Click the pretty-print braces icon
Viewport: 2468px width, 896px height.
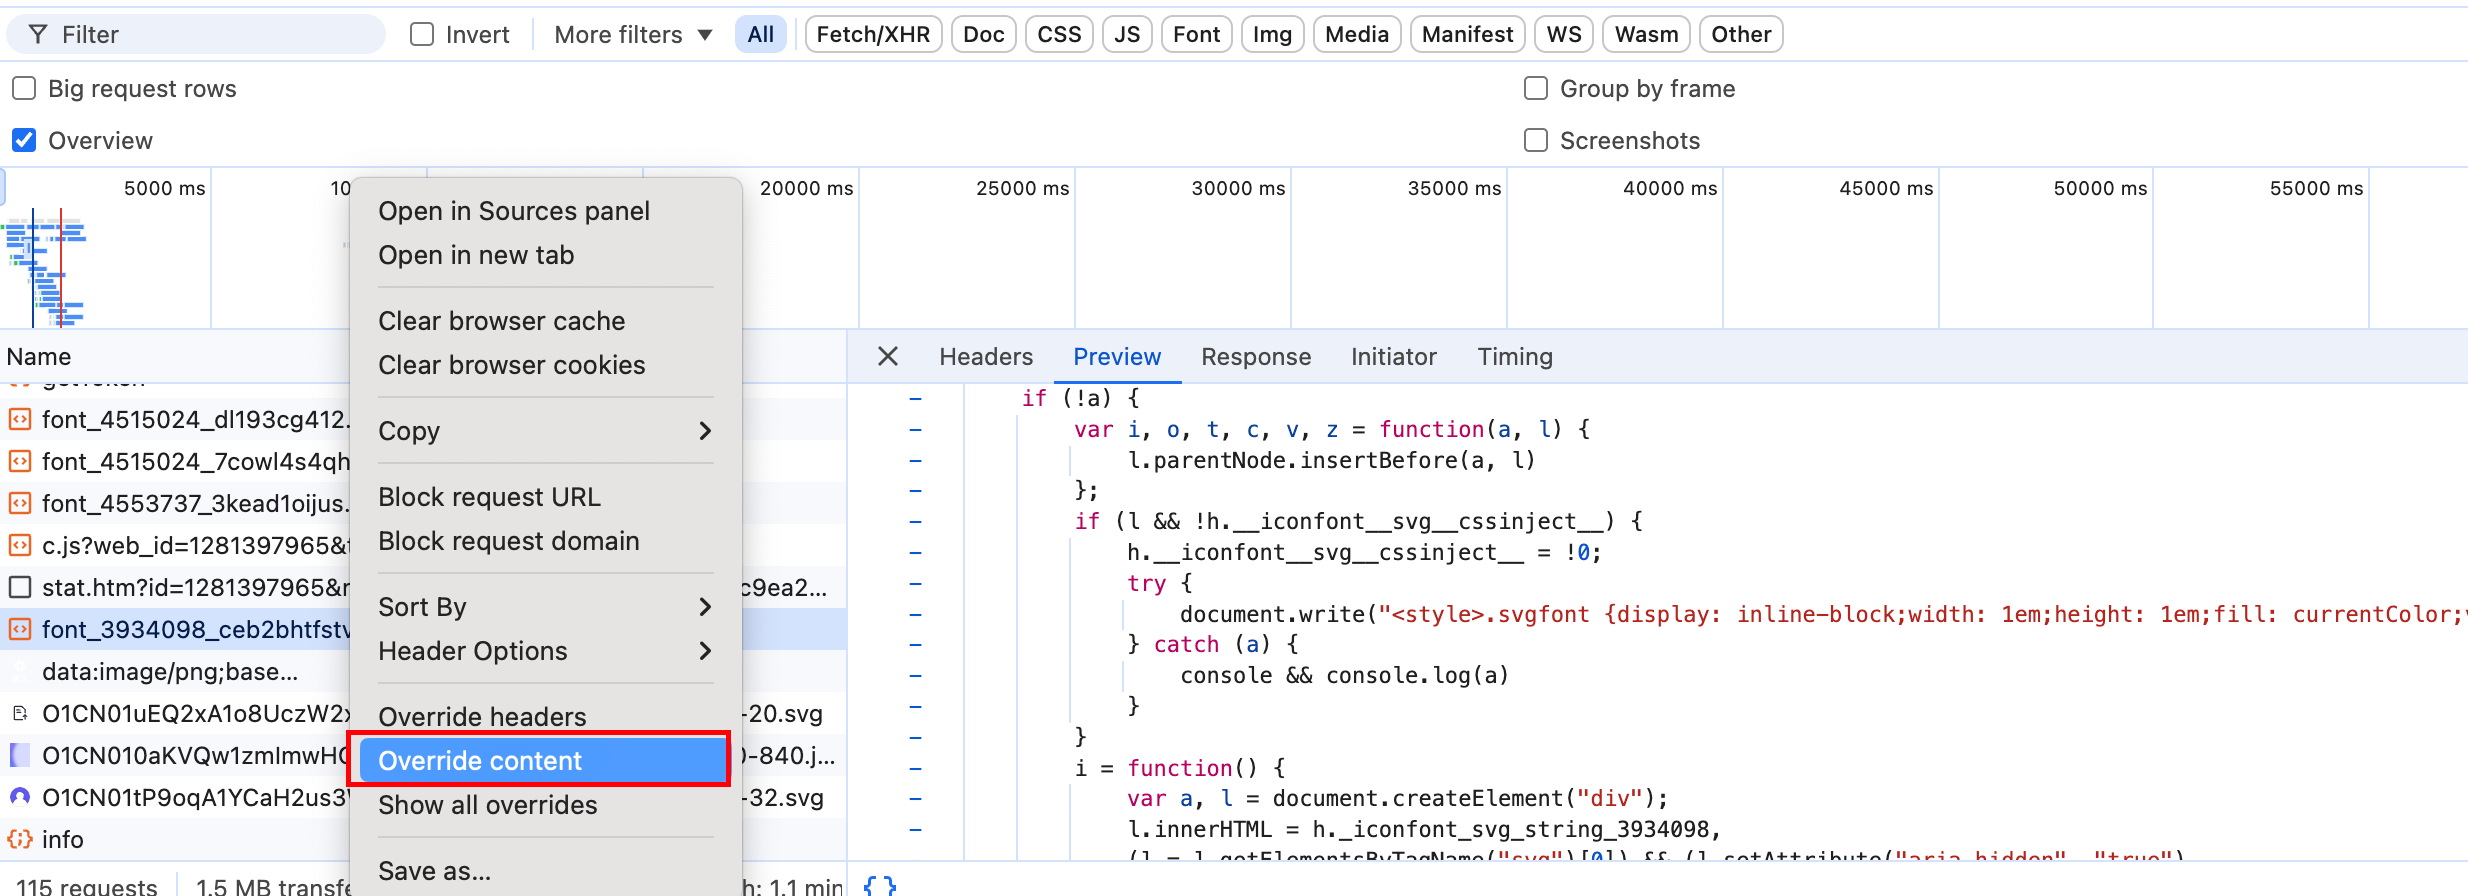(x=879, y=885)
